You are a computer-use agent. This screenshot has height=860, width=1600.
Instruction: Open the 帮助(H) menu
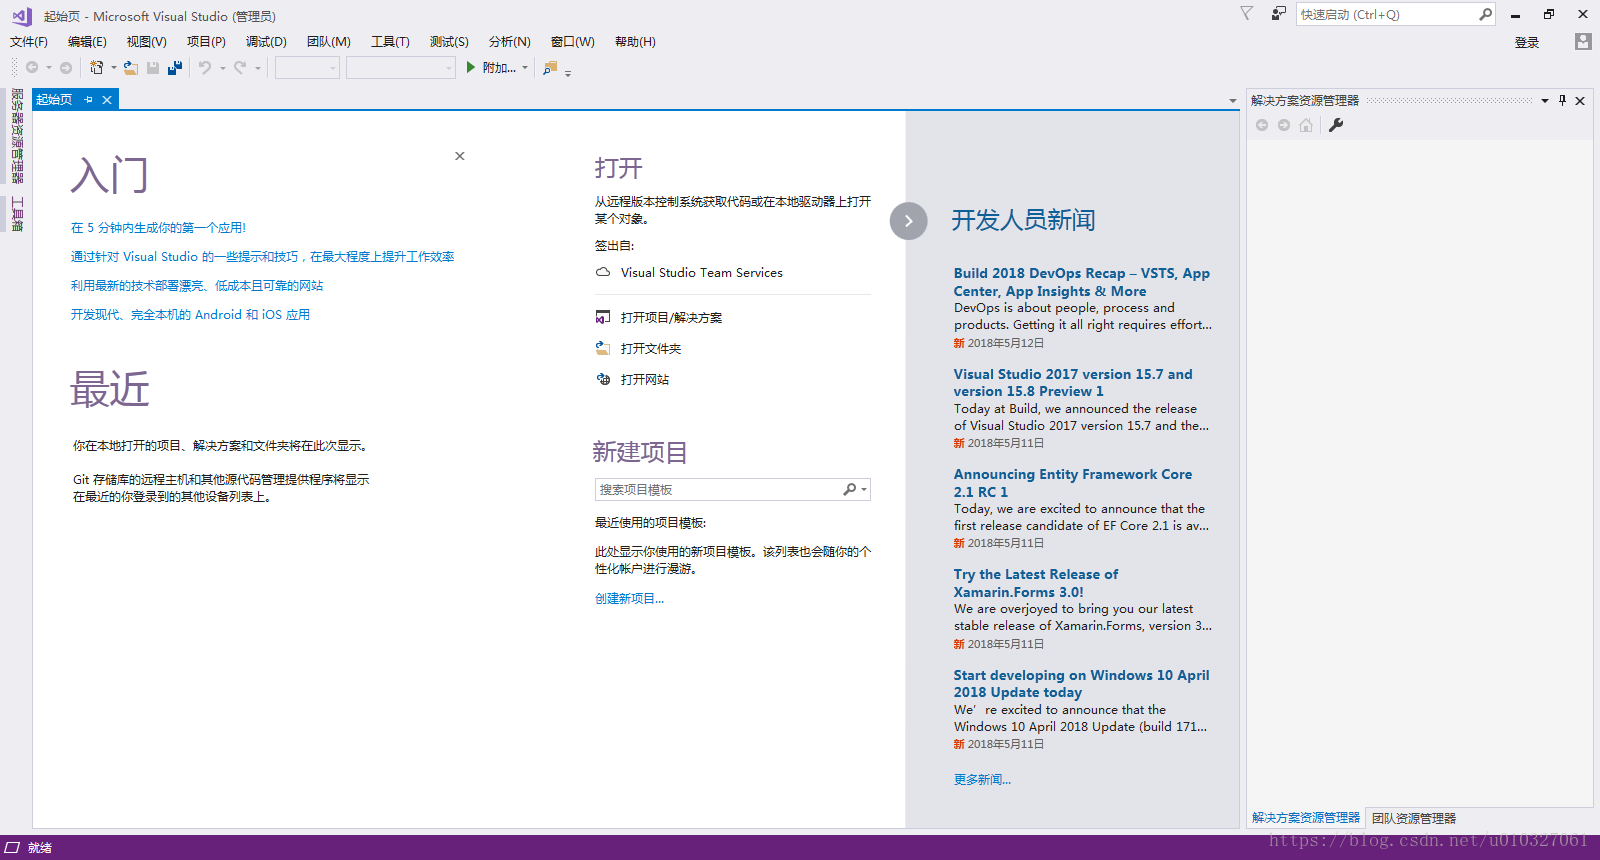pyautogui.click(x=635, y=42)
